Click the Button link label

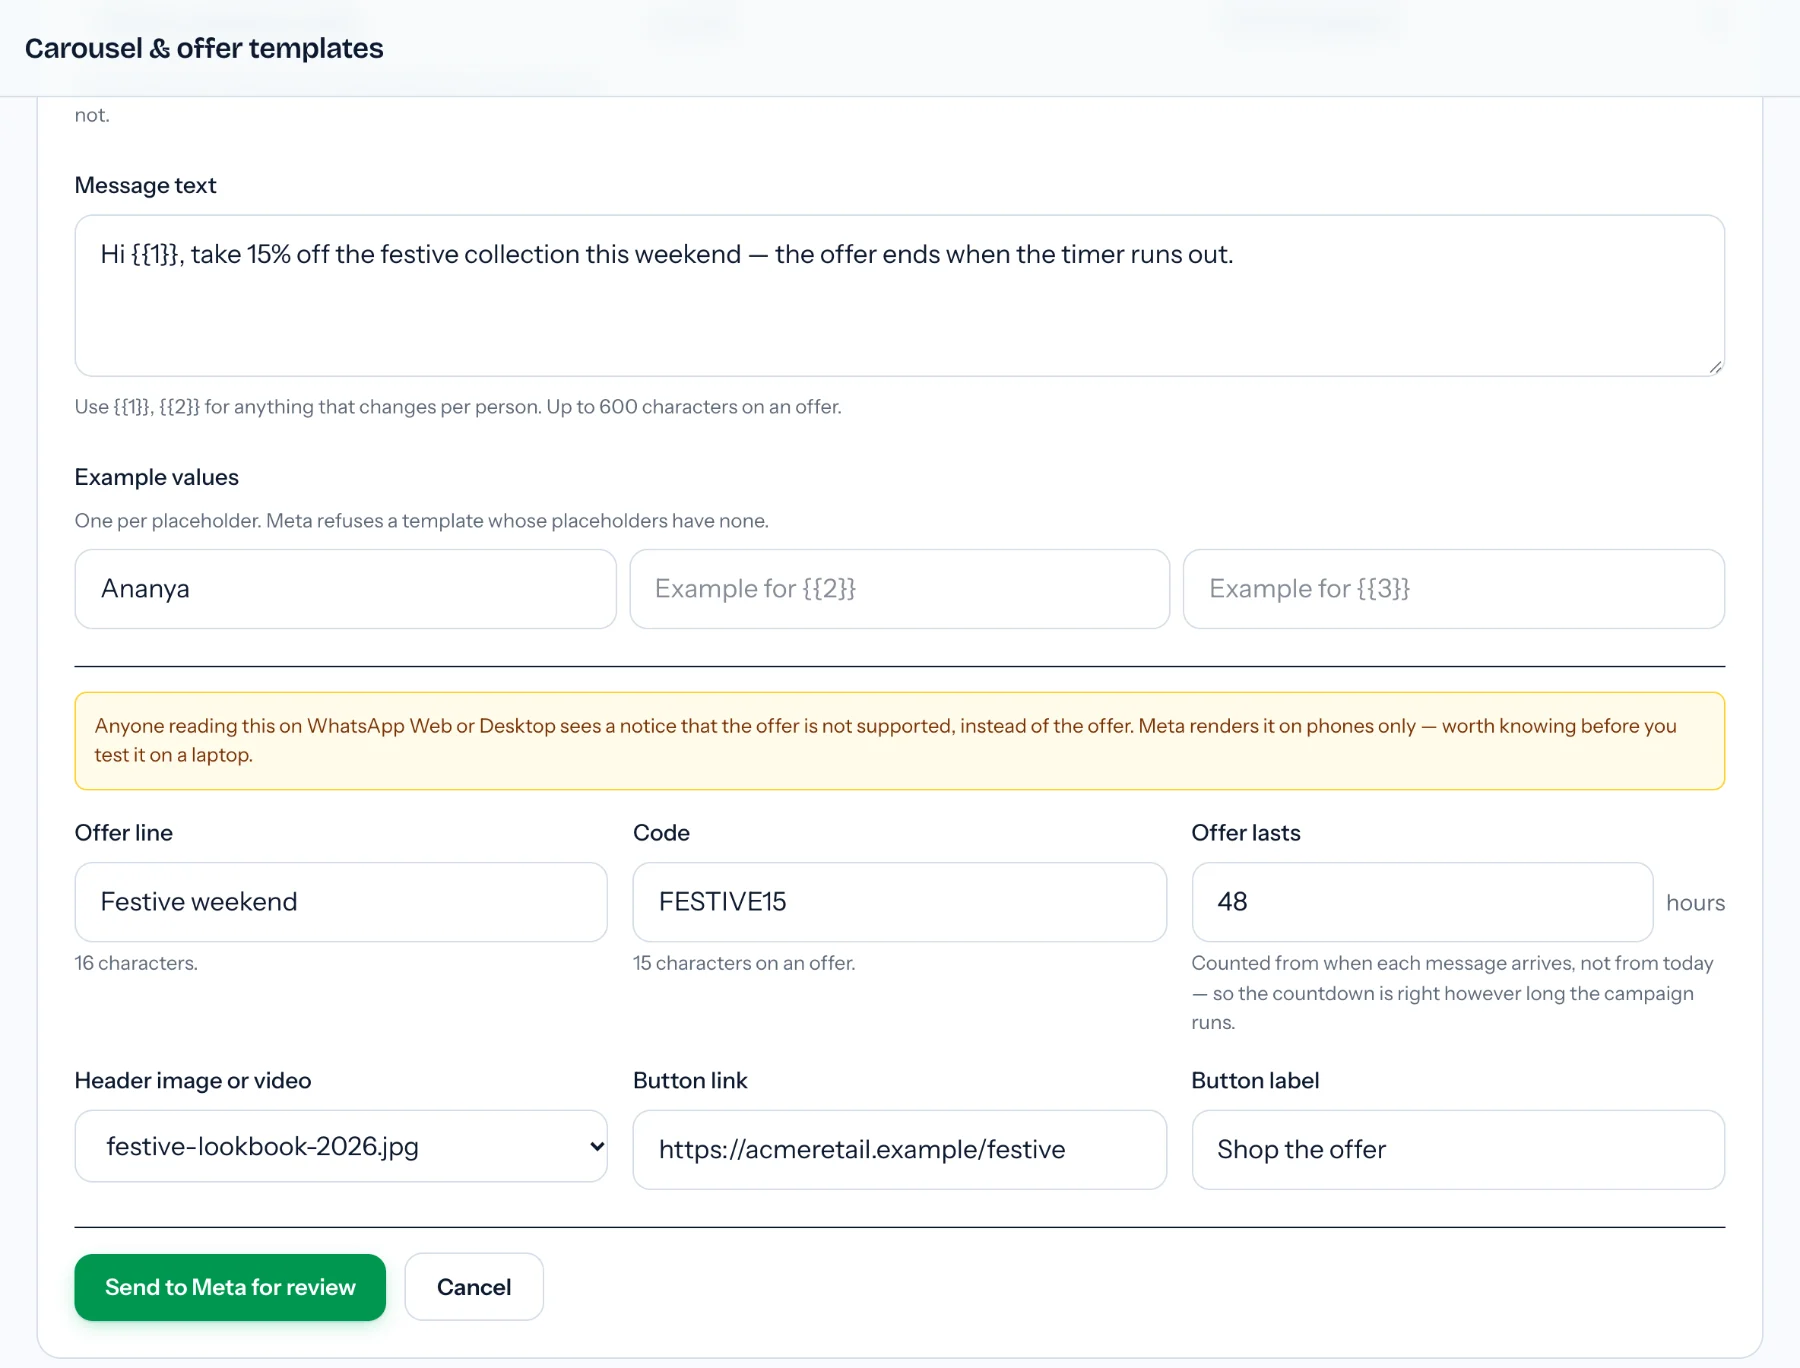[x=690, y=1081]
